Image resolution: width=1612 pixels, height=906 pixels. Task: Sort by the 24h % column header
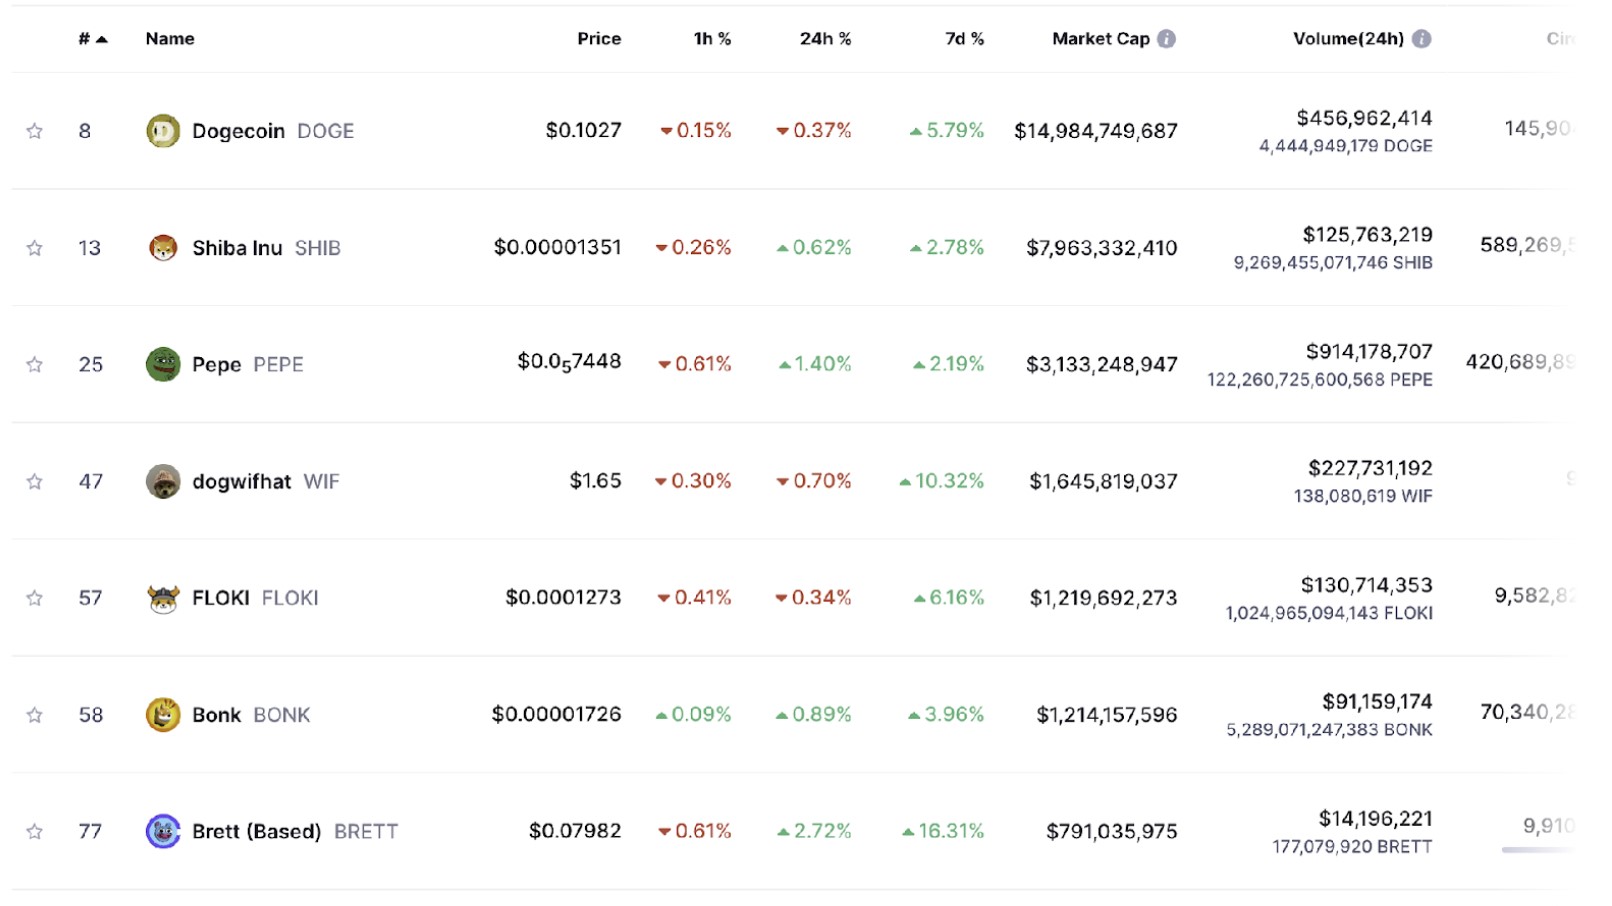coord(825,39)
